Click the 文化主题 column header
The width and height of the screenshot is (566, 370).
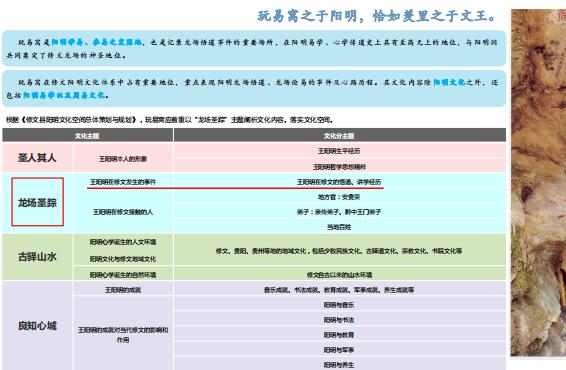(x=87, y=135)
